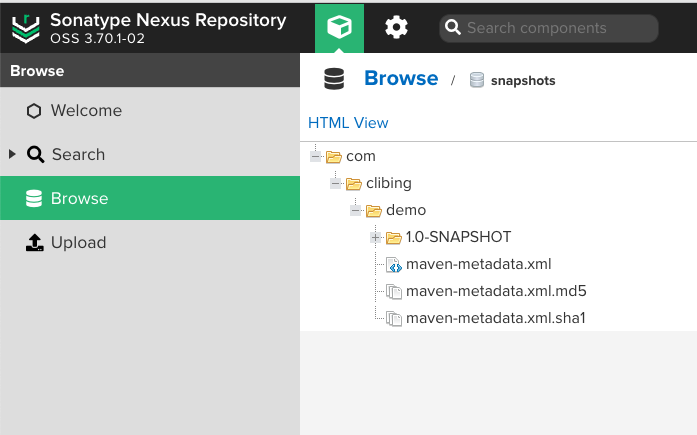Select Browse in the sidebar menu
The height and width of the screenshot is (435, 697).
coord(79,199)
